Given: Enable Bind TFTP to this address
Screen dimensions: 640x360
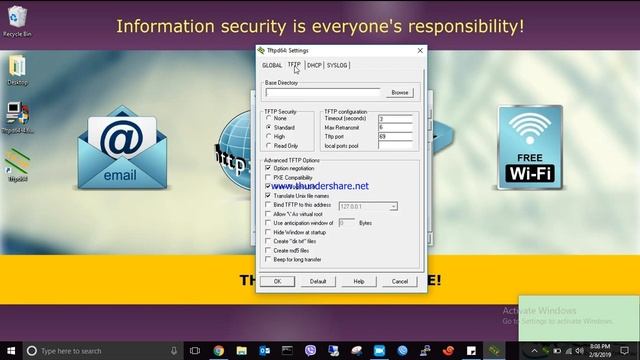Looking at the screenshot, I should 268,205.
